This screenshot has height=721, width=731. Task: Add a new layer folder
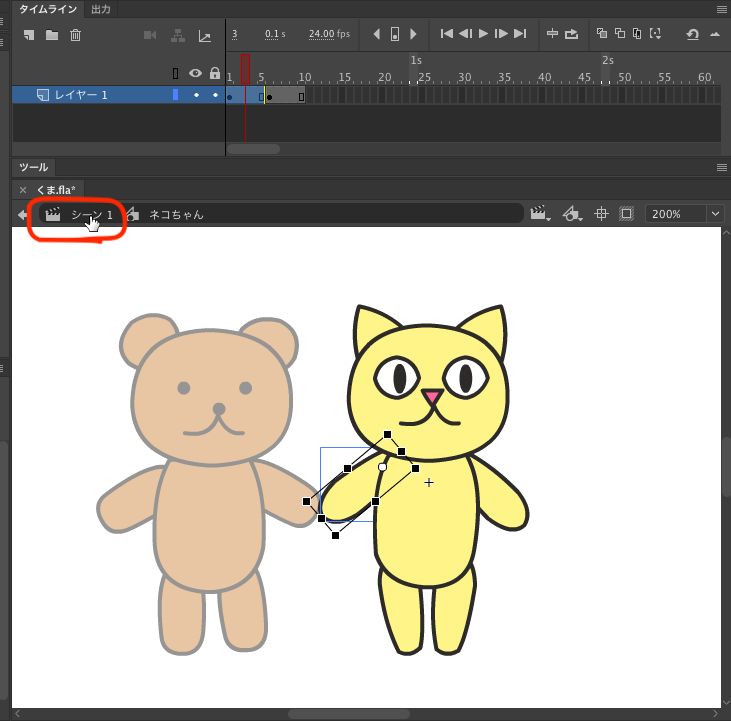click(52, 35)
